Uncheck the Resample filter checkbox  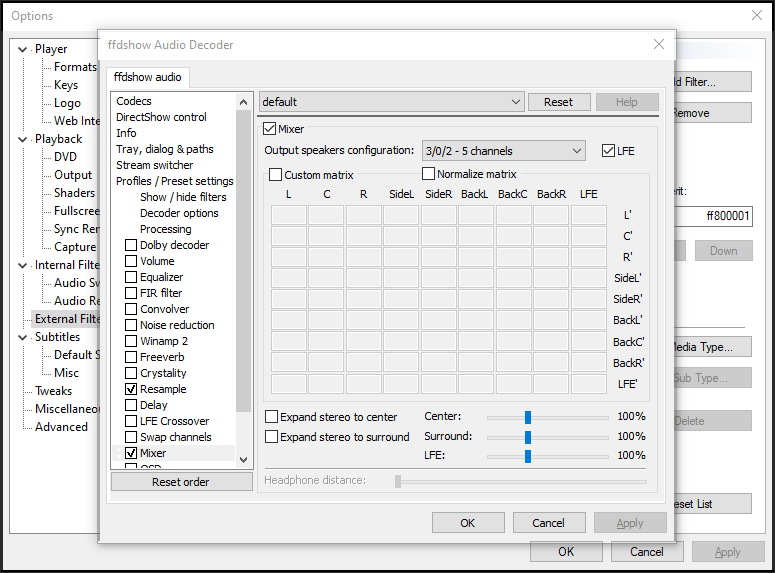coord(131,389)
